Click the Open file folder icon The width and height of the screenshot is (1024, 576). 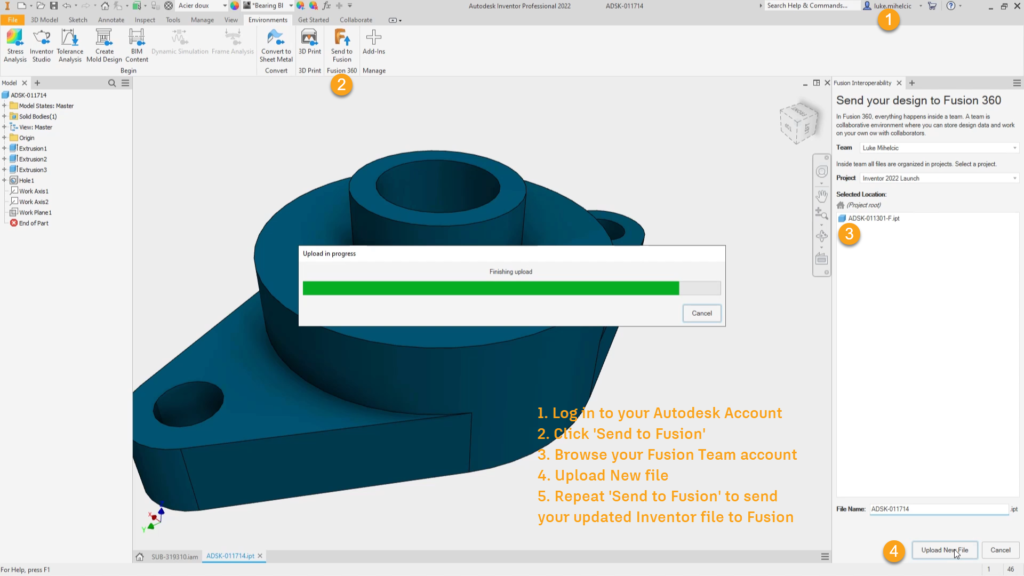coord(40,6)
